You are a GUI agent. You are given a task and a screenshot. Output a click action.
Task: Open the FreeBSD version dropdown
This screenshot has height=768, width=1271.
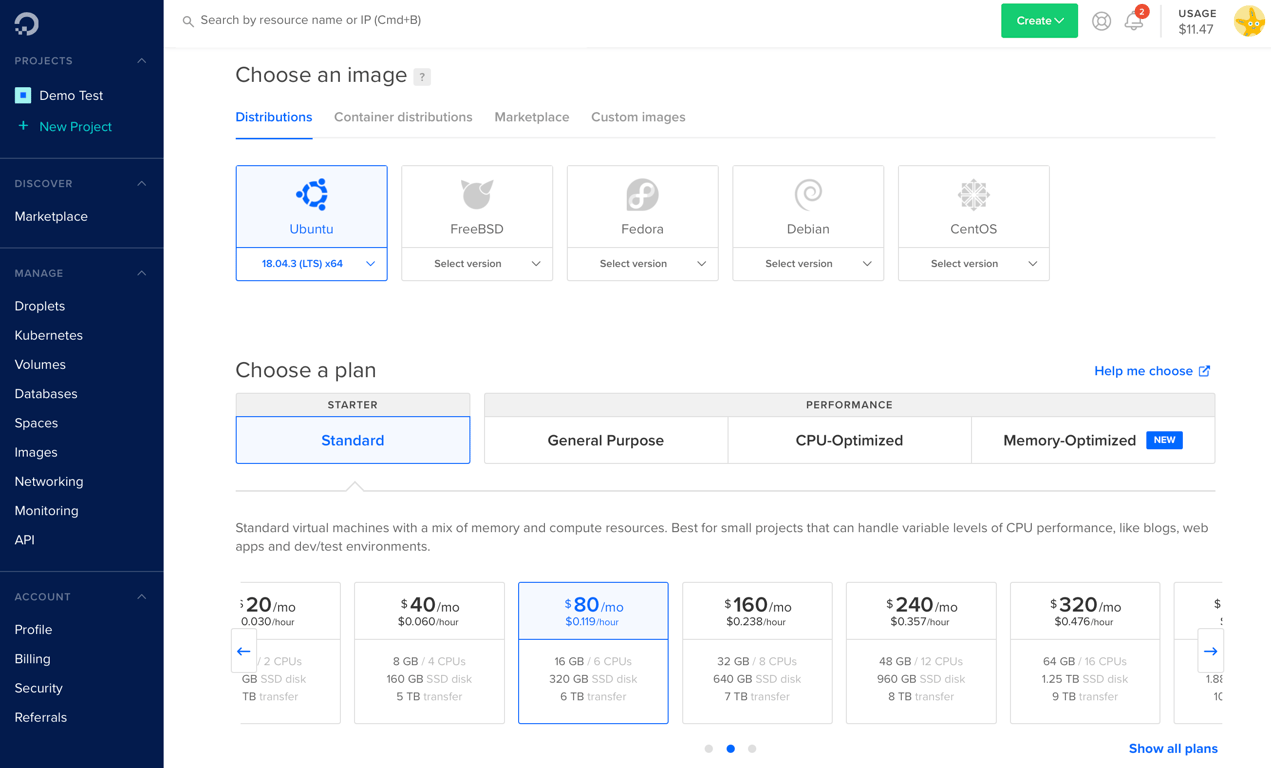(x=477, y=264)
